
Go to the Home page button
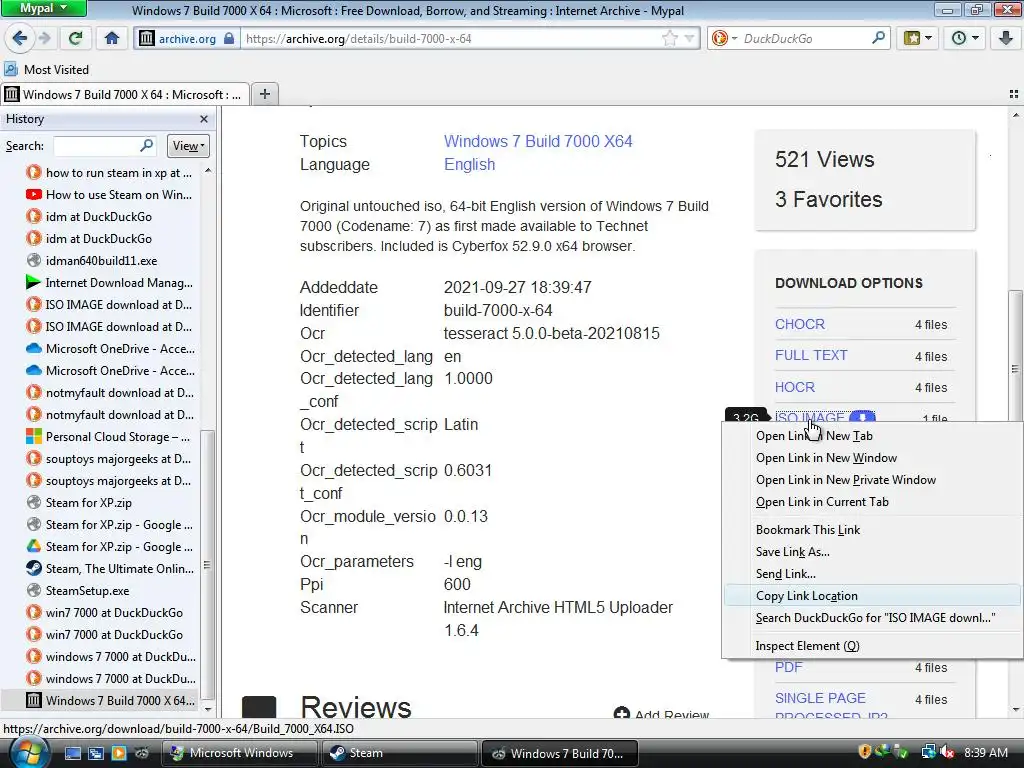[112, 39]
